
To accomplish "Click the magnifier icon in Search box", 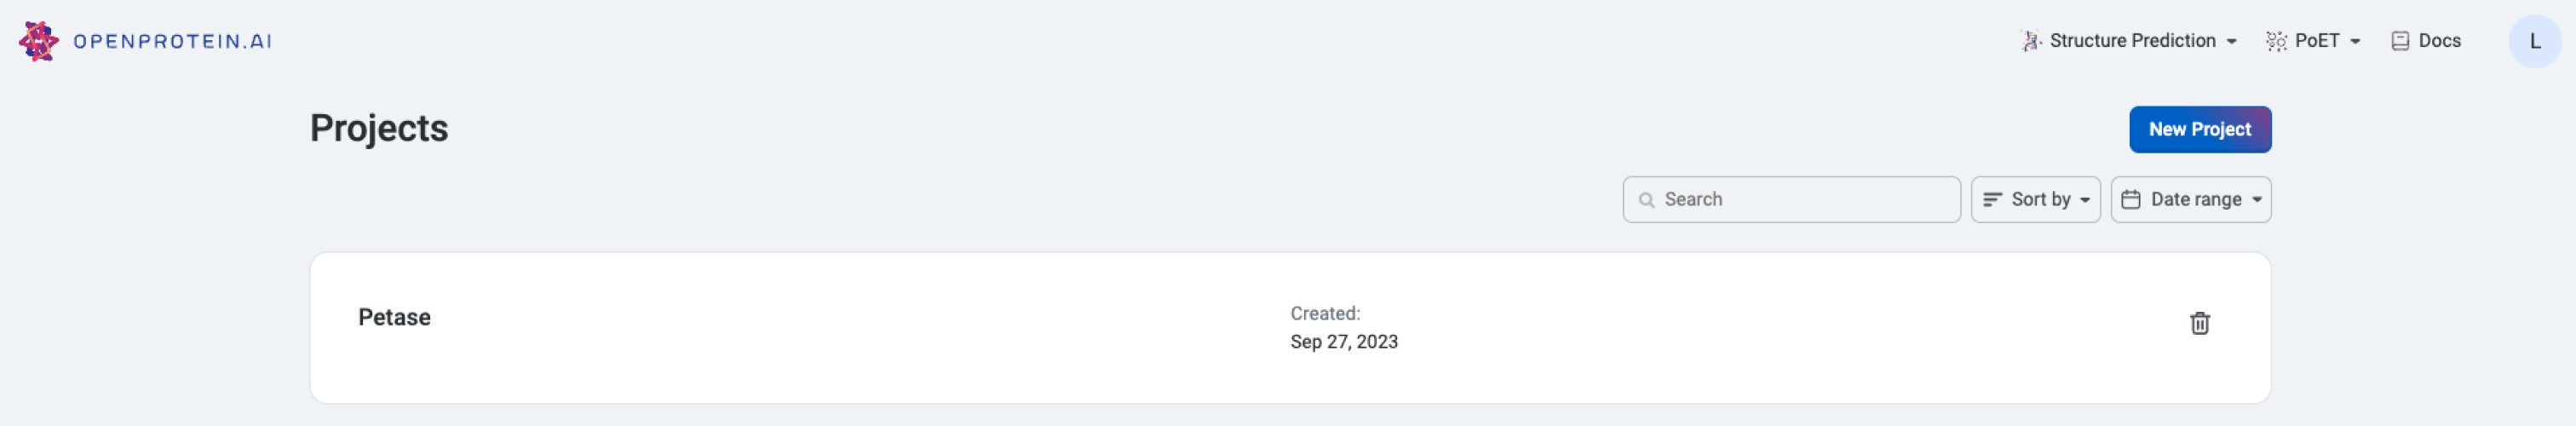I will point(1646,200).
